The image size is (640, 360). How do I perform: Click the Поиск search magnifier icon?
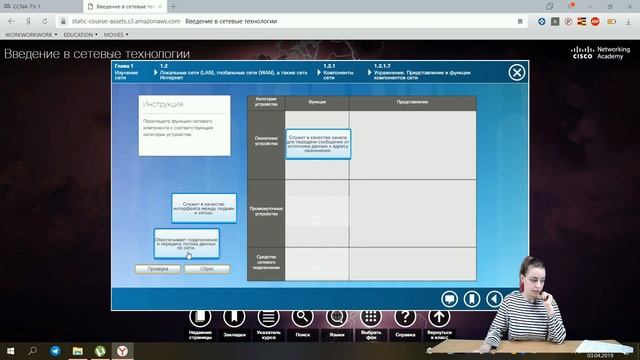(302, 317)
